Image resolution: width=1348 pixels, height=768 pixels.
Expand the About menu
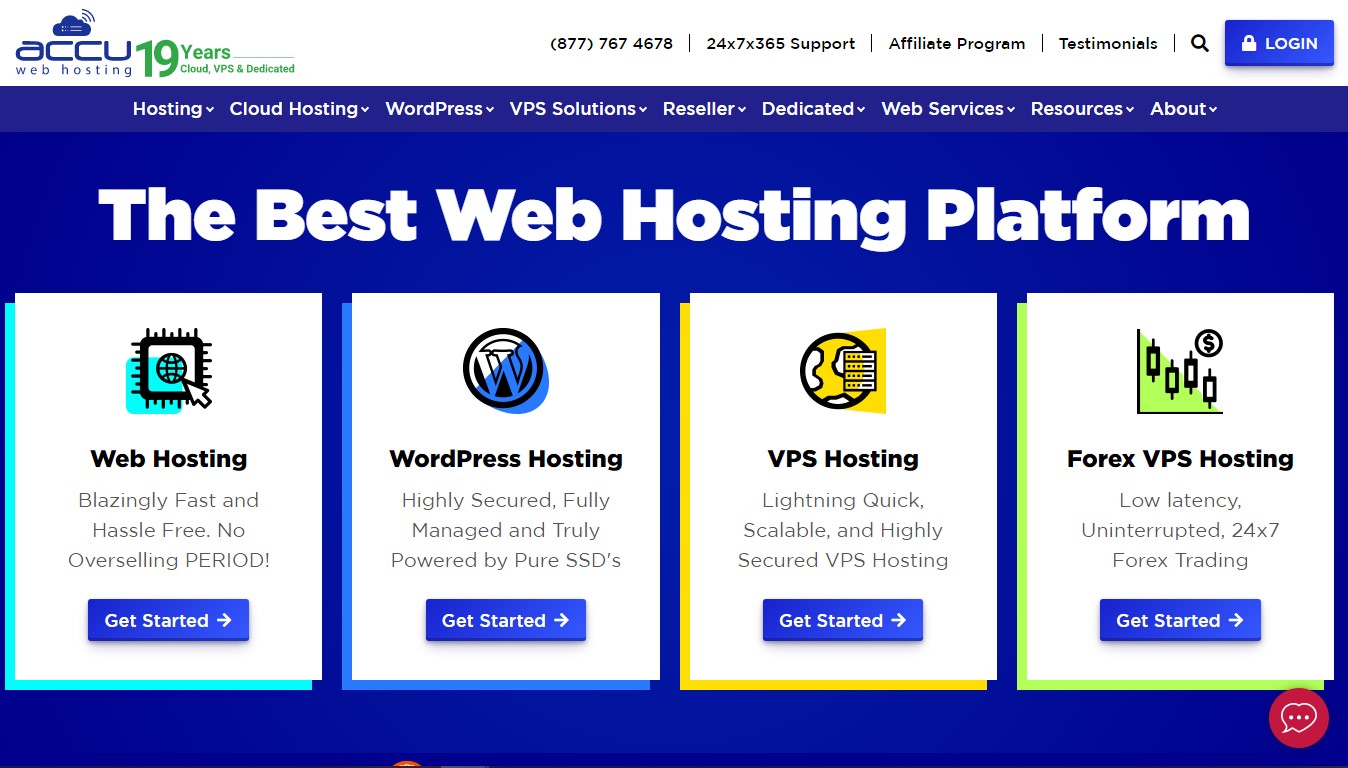[1183, 109]
